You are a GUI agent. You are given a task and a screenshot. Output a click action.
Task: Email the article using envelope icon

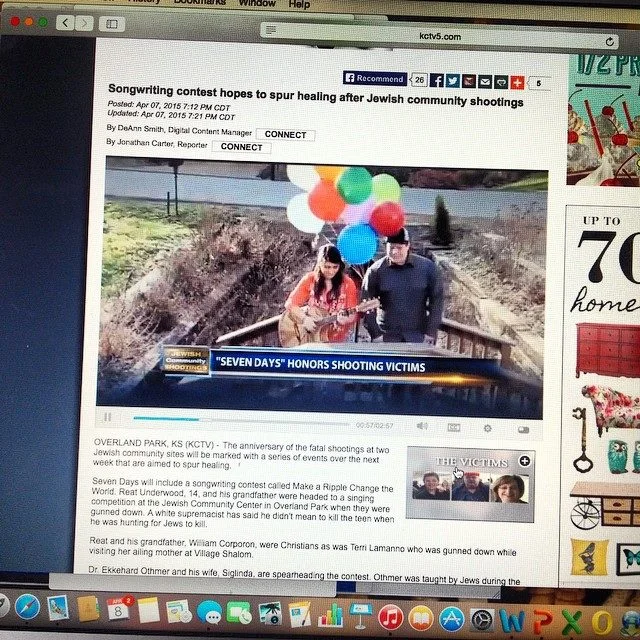click(x=484, y=82)
